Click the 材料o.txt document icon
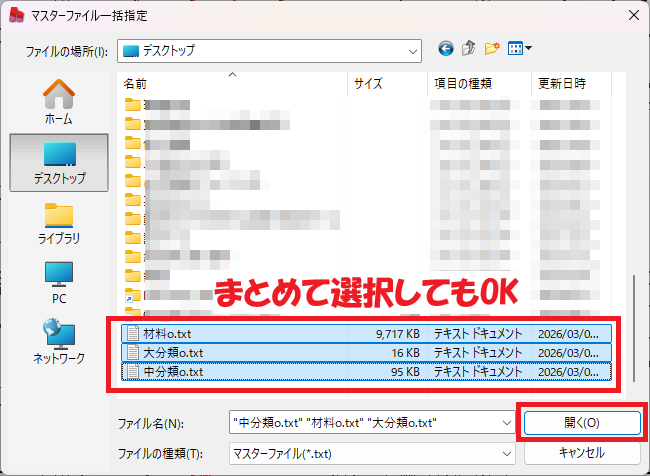650x476 pixels. [133, 334]
